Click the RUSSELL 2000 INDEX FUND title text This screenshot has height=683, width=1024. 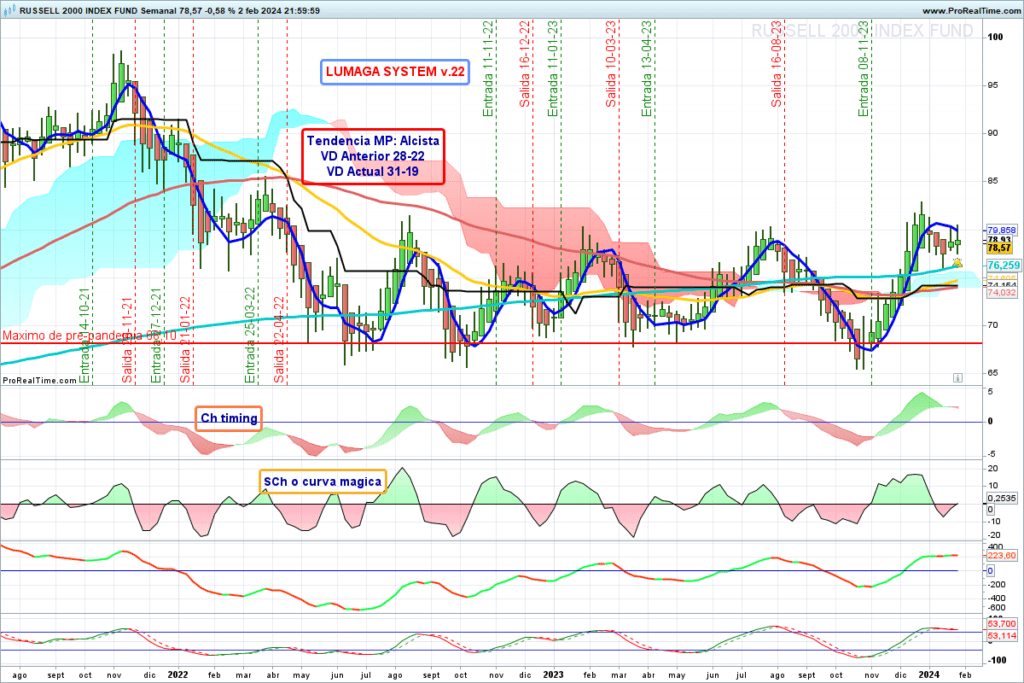click(x=78, y=11)
